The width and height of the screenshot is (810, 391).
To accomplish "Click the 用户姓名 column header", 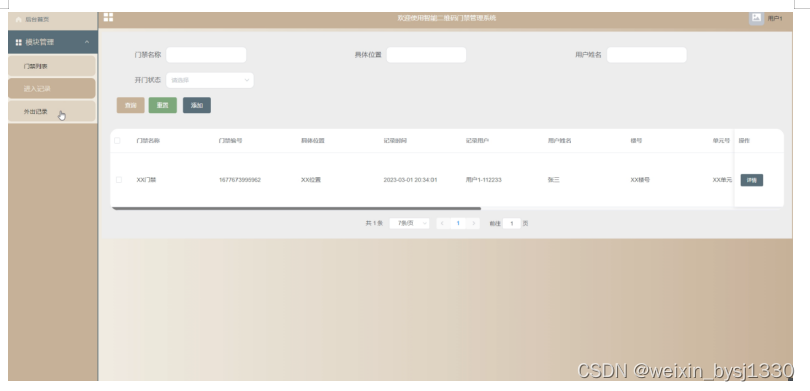I will click(559, 140).
